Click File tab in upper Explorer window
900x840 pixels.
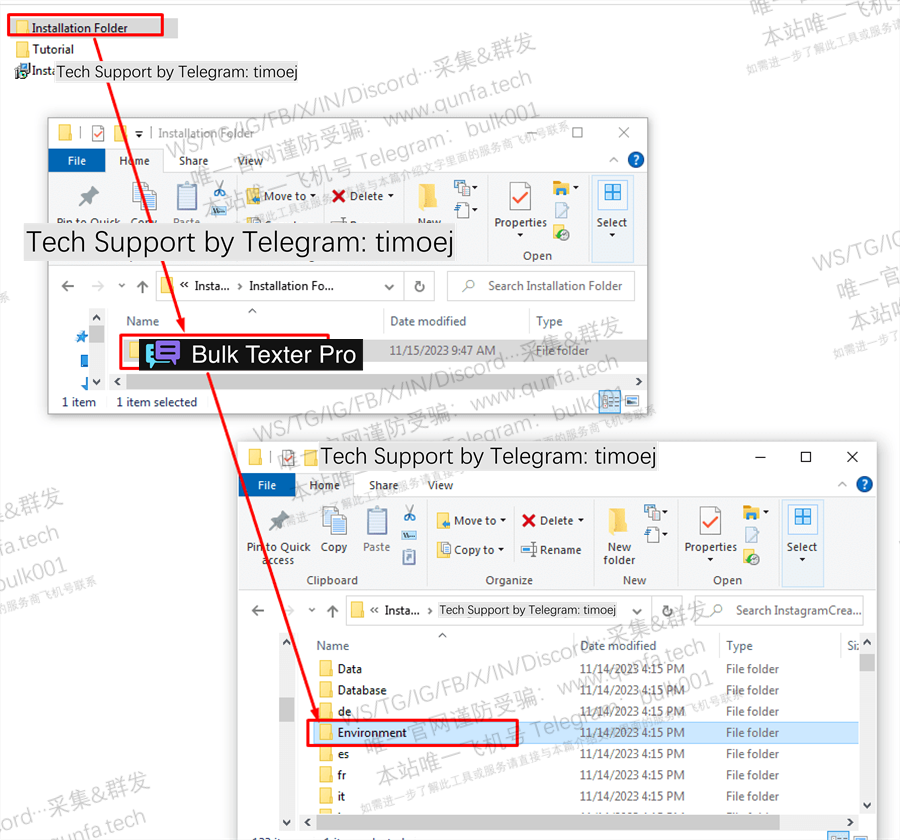tap(77, 161)
